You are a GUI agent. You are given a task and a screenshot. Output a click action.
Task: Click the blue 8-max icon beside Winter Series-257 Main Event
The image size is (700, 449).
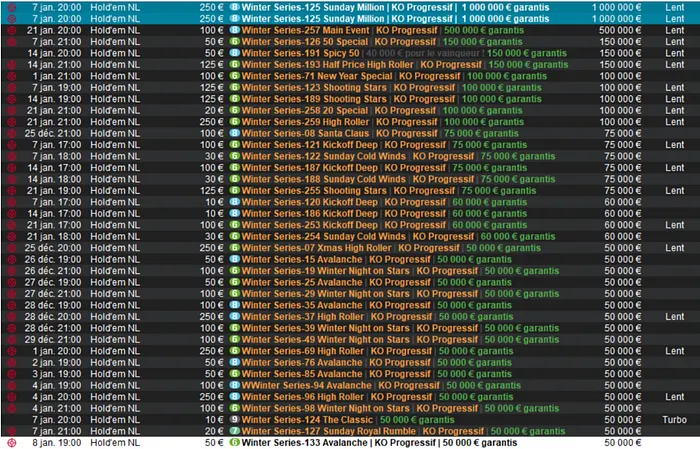click(235, 30)
